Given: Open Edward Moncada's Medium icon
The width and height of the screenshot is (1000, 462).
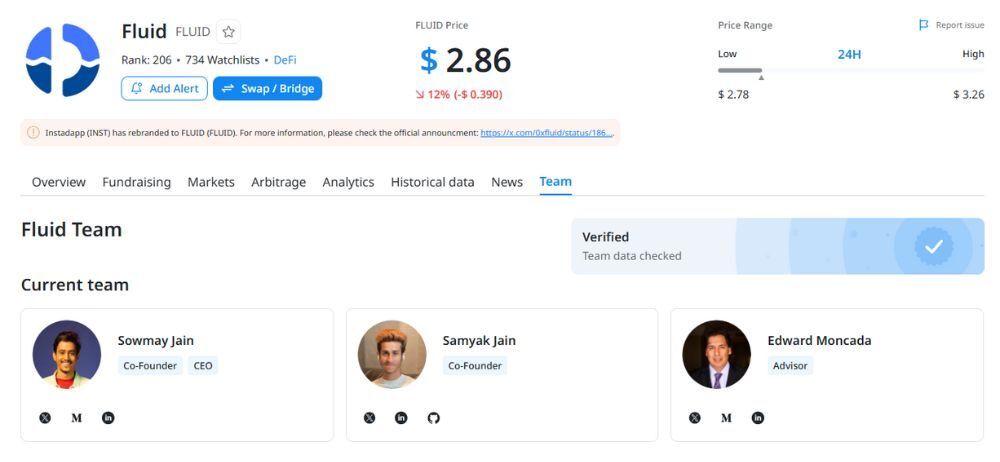Looking at the screenshot, I should pos(727,418).
